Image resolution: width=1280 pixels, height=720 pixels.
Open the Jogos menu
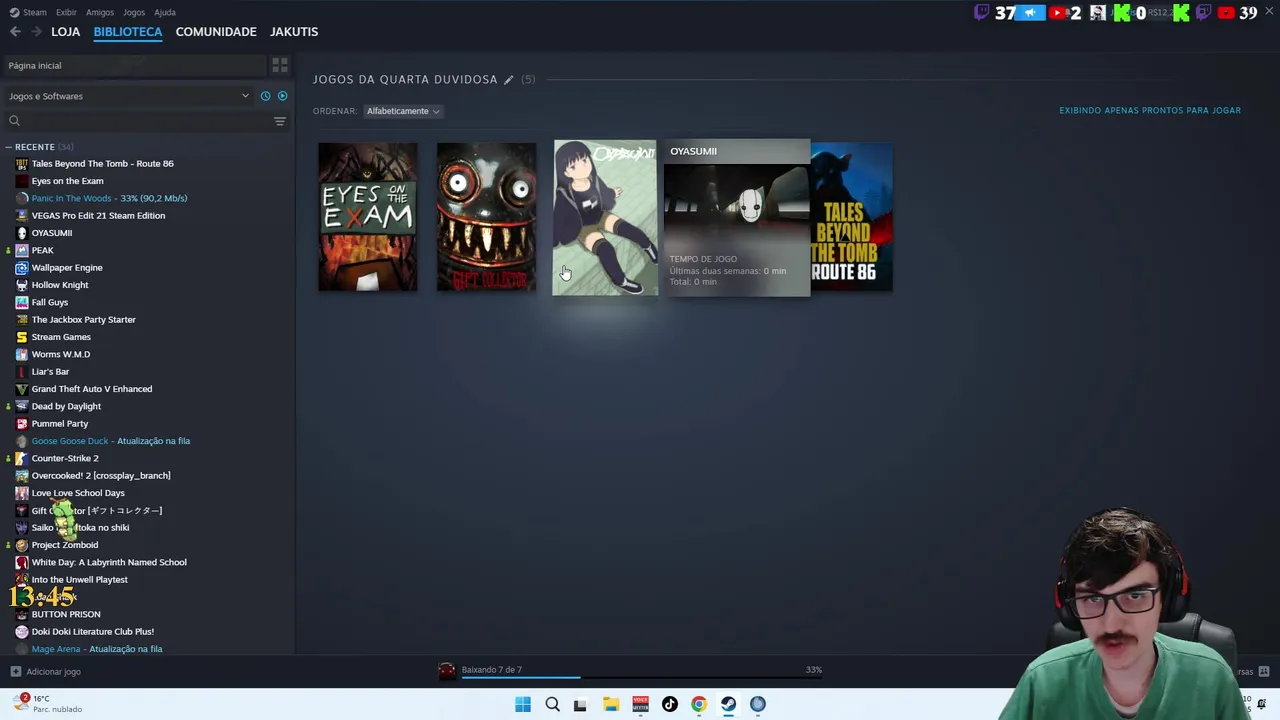tap(134, 12)
